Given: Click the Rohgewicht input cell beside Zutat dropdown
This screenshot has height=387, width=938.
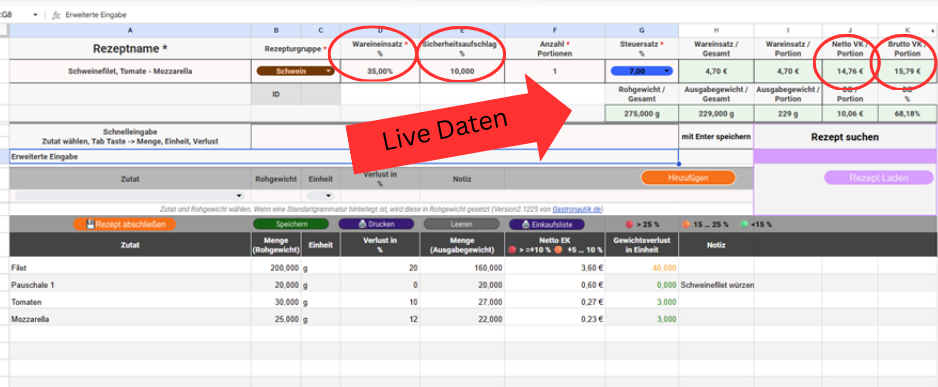Looking at the screenshot, I should point(276,196).
